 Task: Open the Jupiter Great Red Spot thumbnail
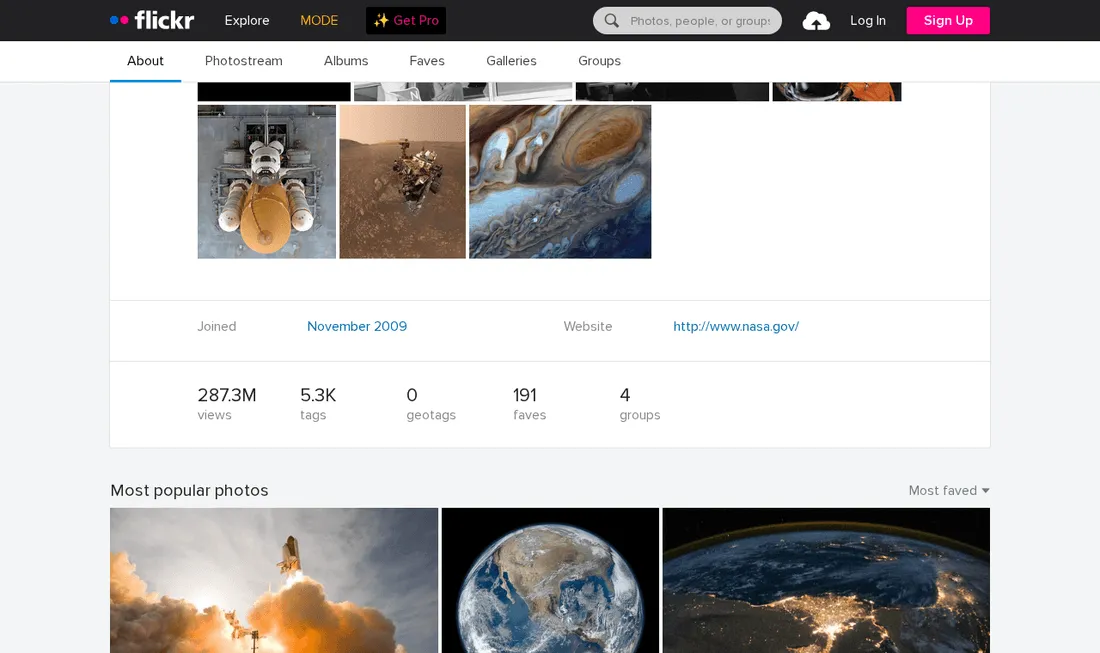click(x=560, y=182)
